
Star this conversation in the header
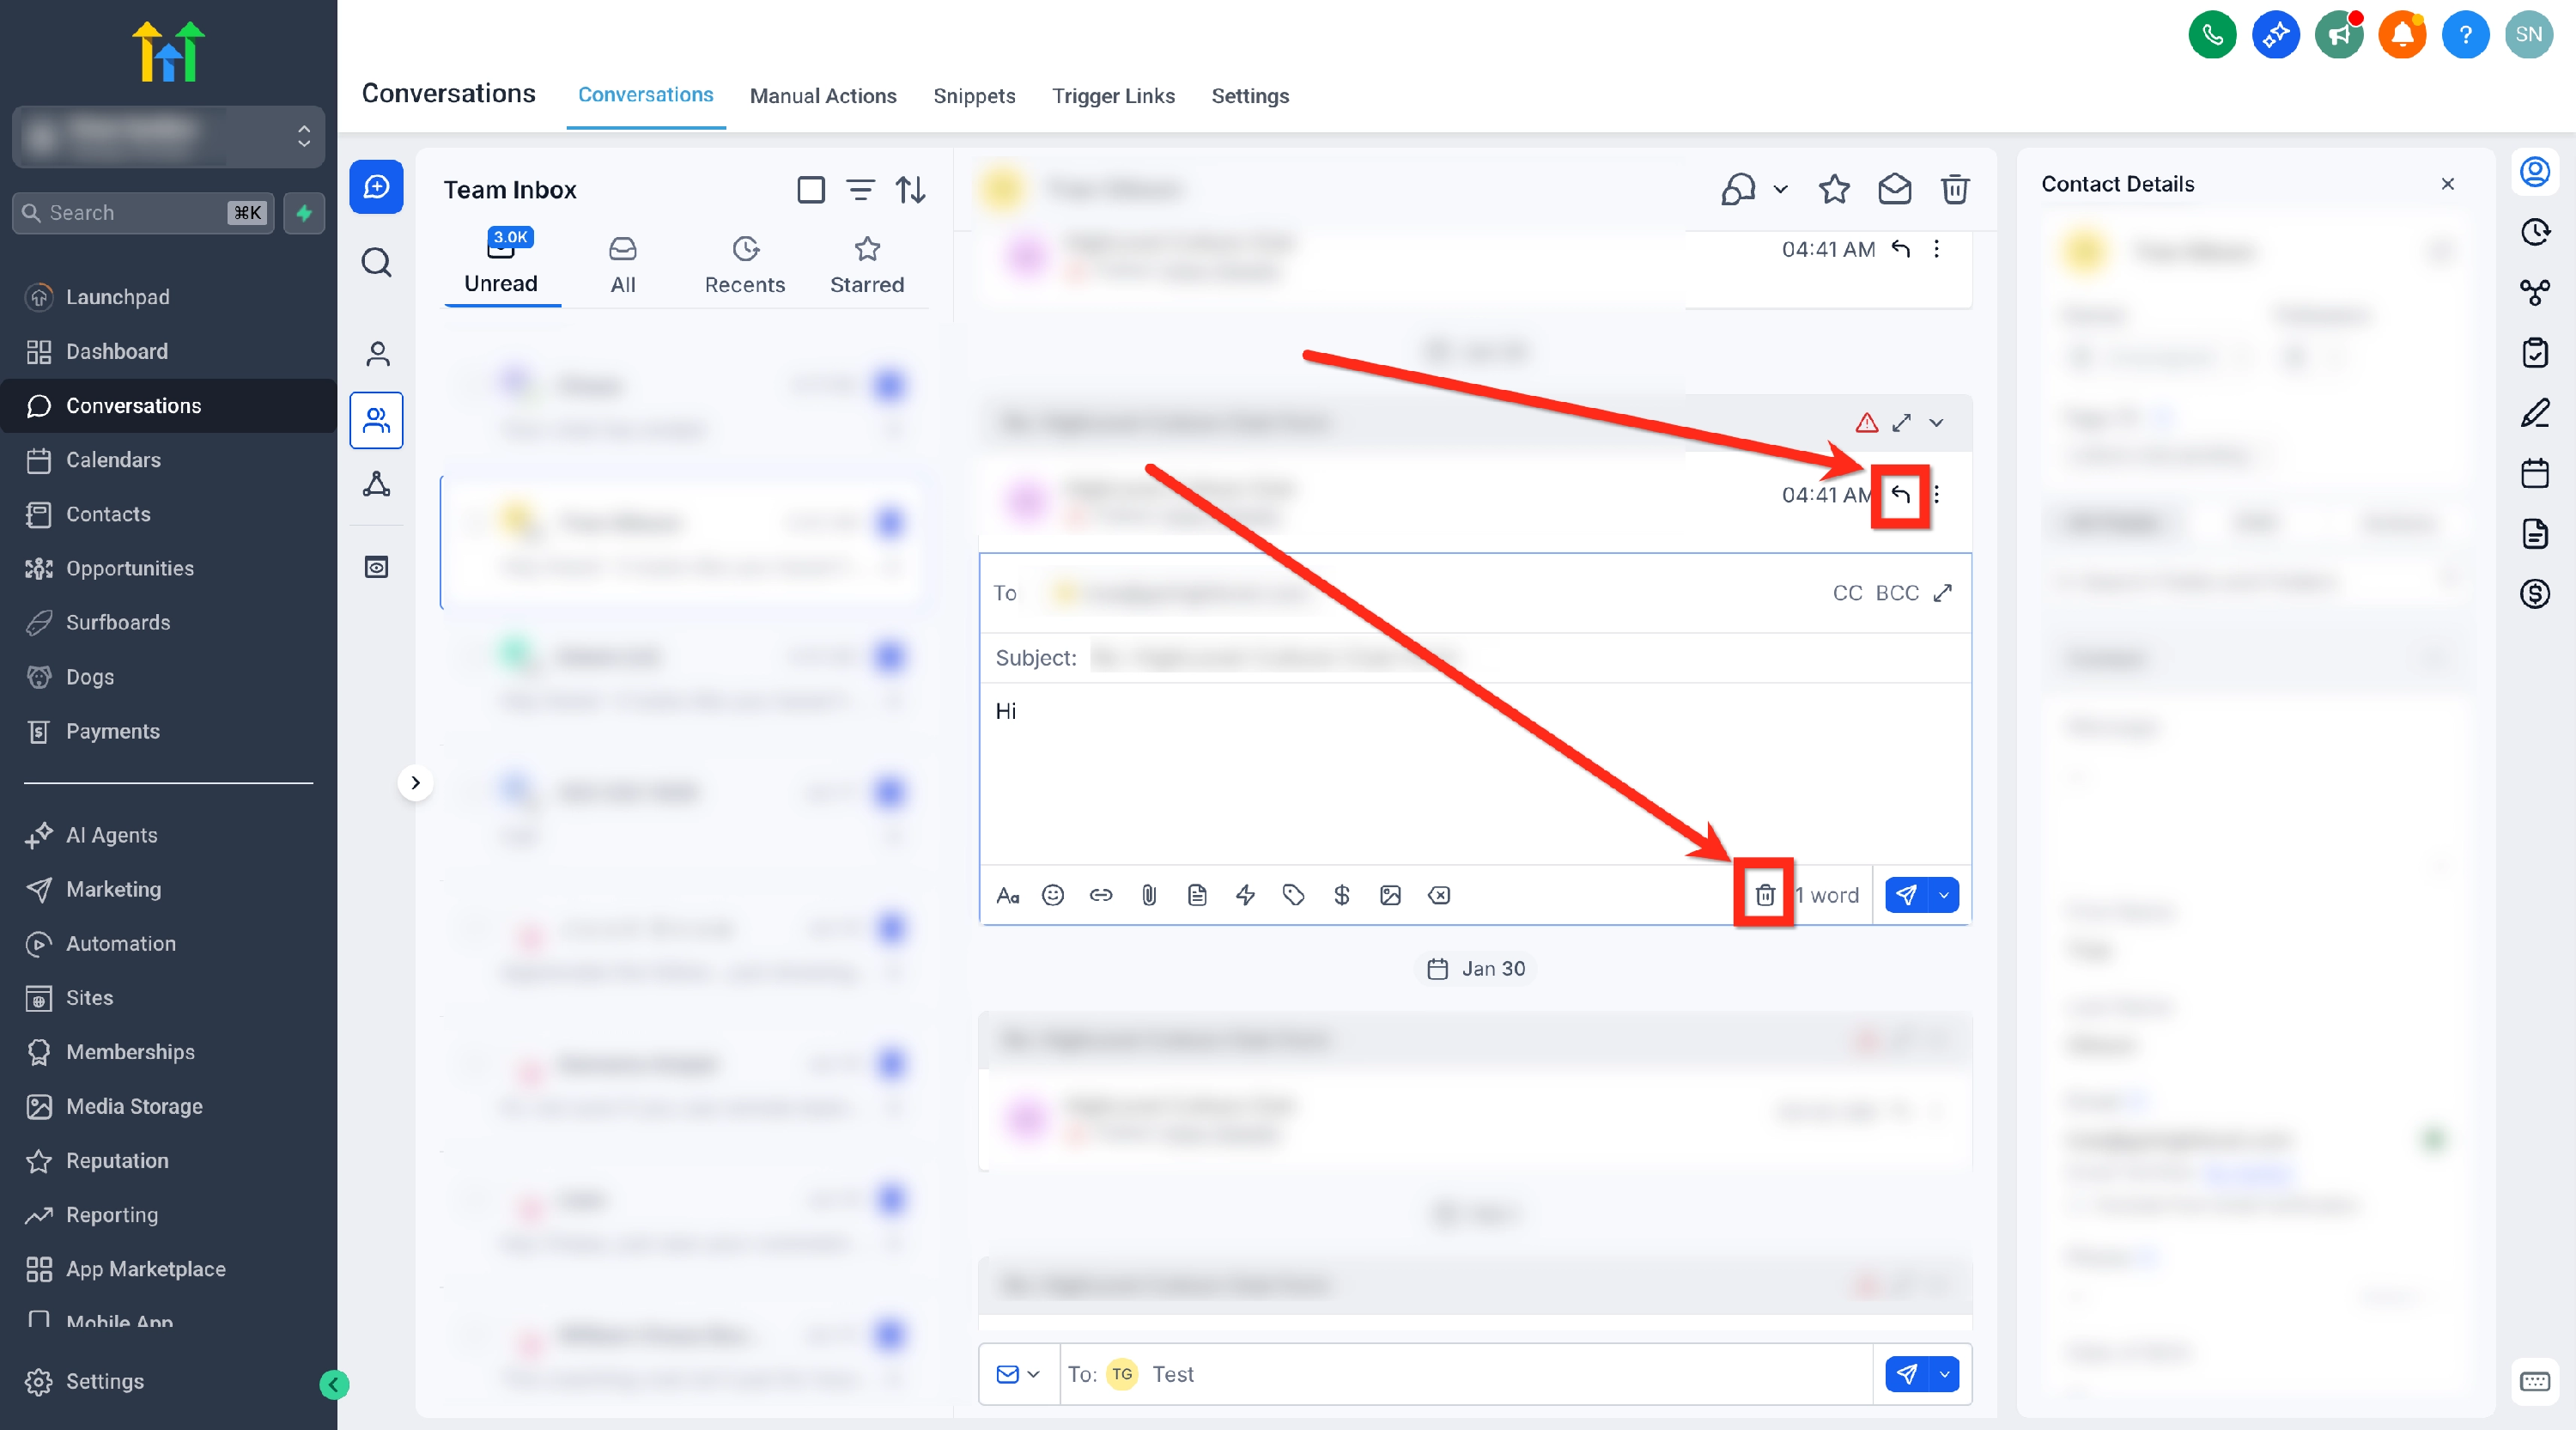click(1834, 189)
